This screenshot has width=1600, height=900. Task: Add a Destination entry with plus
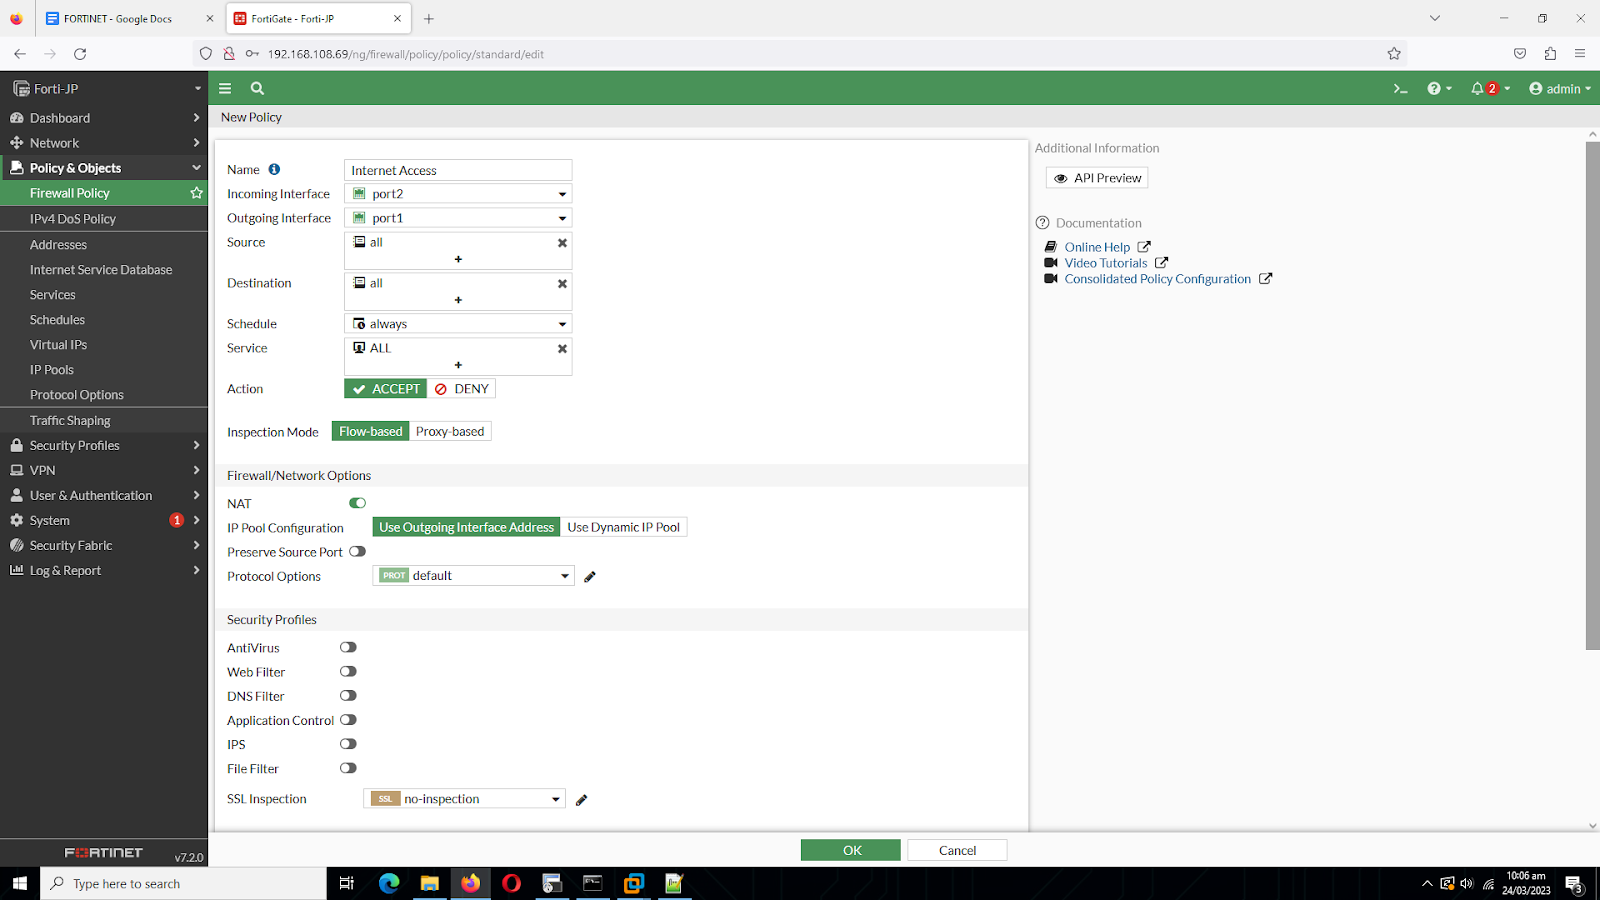pos(458,300)
